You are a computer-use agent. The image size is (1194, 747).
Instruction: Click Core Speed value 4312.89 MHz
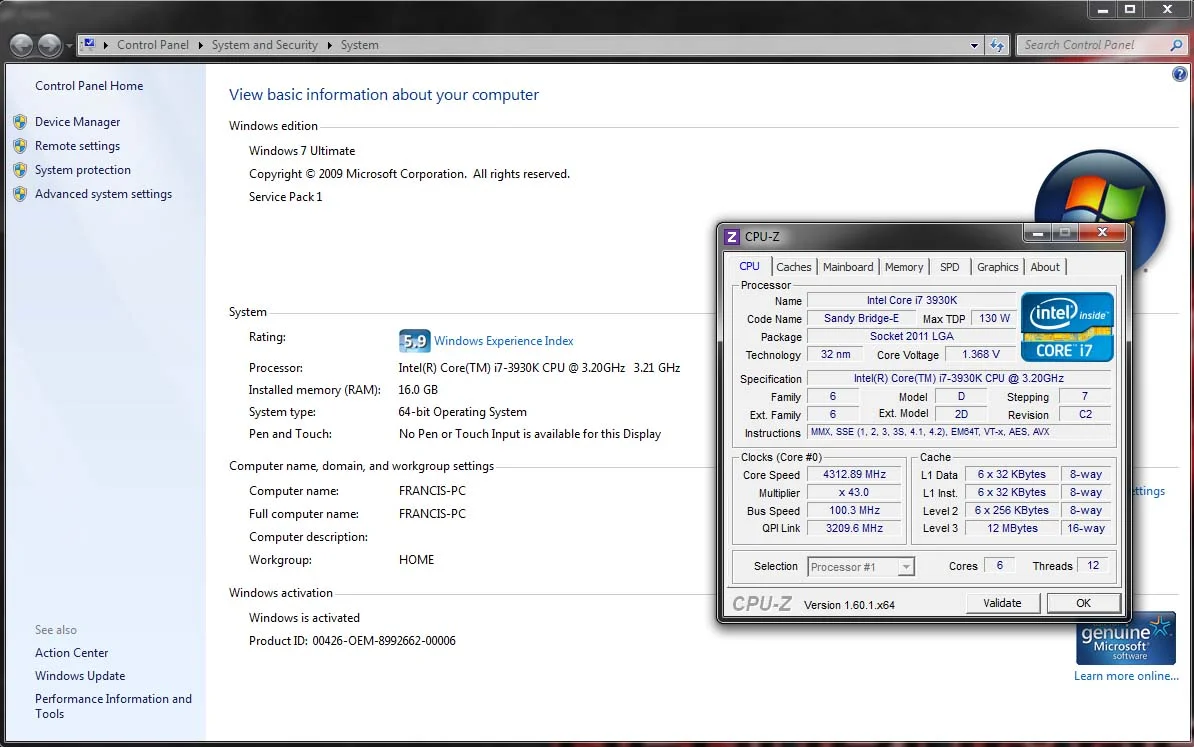point(854,474)
